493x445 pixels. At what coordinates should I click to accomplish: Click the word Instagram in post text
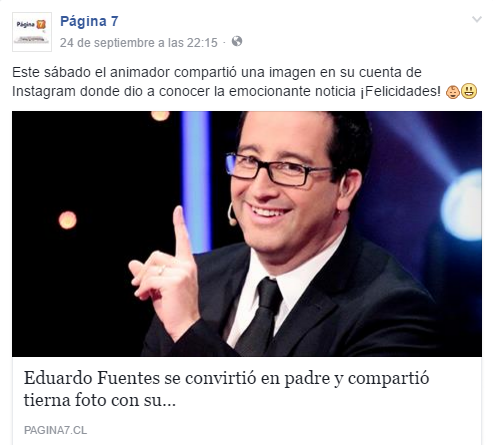[x=44, y=91]
